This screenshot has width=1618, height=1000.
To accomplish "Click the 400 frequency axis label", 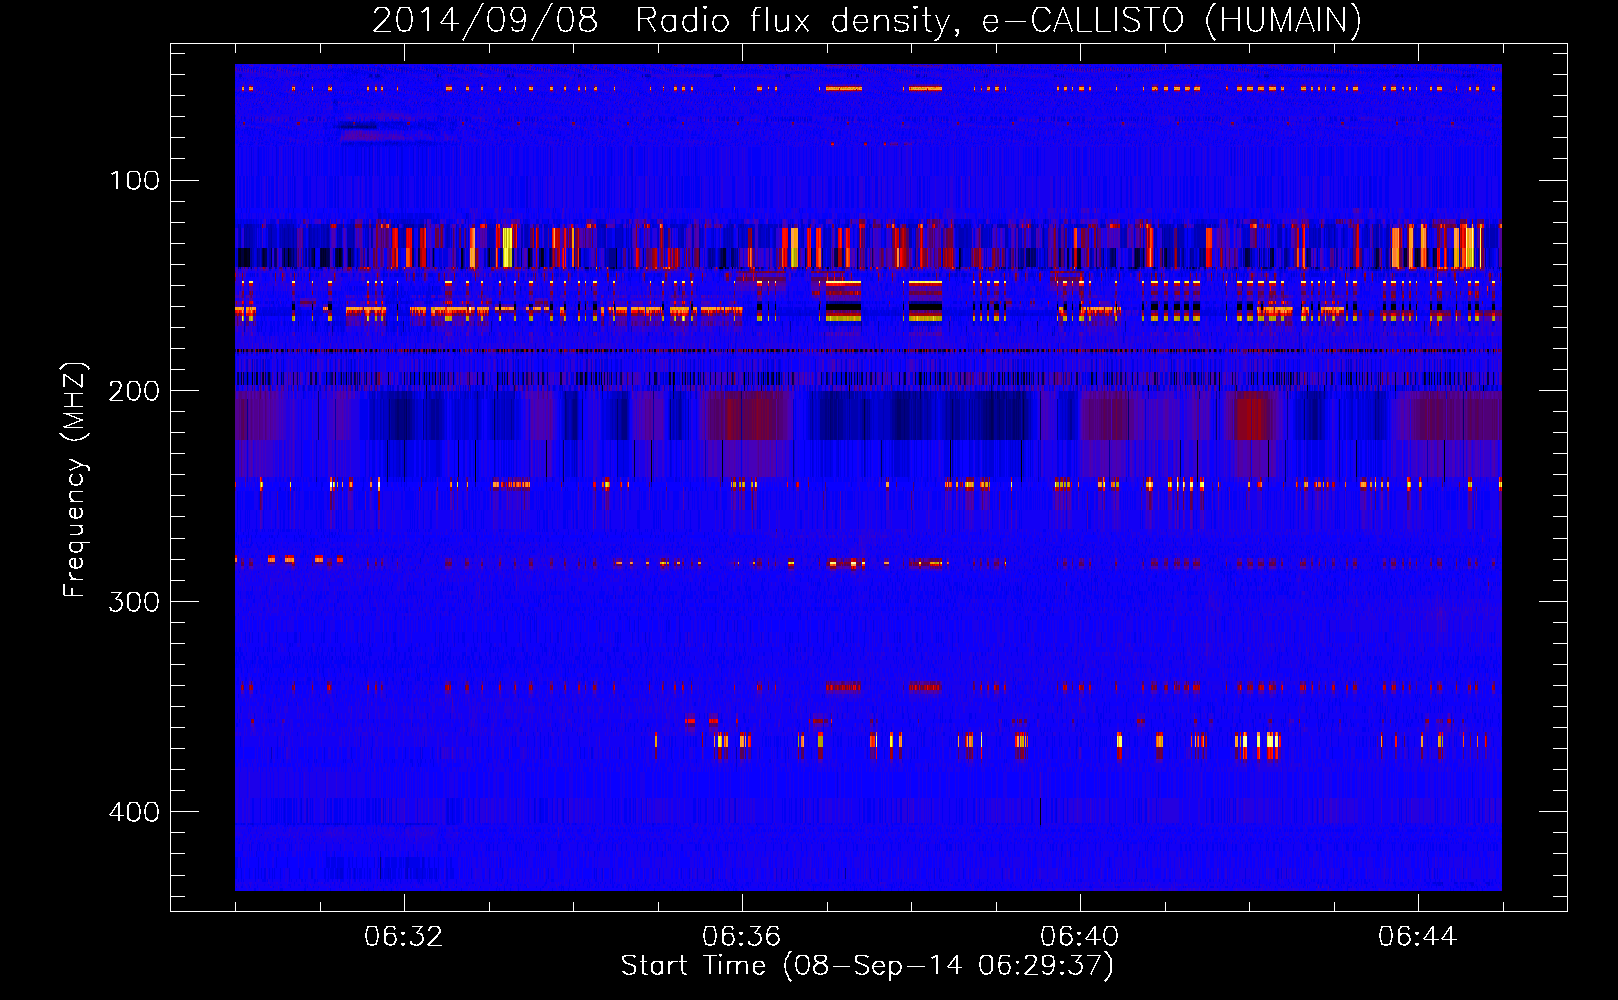I will click(134, 811).
